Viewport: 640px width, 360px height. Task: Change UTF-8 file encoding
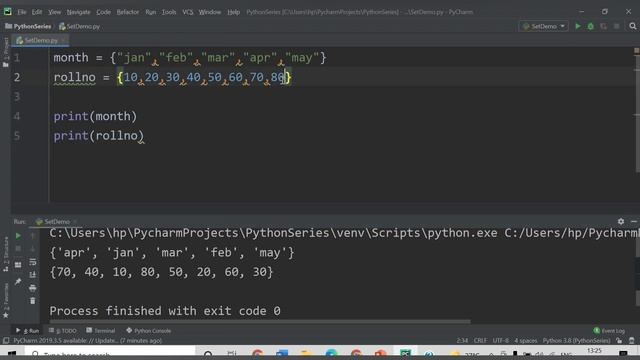pos(500,340)
